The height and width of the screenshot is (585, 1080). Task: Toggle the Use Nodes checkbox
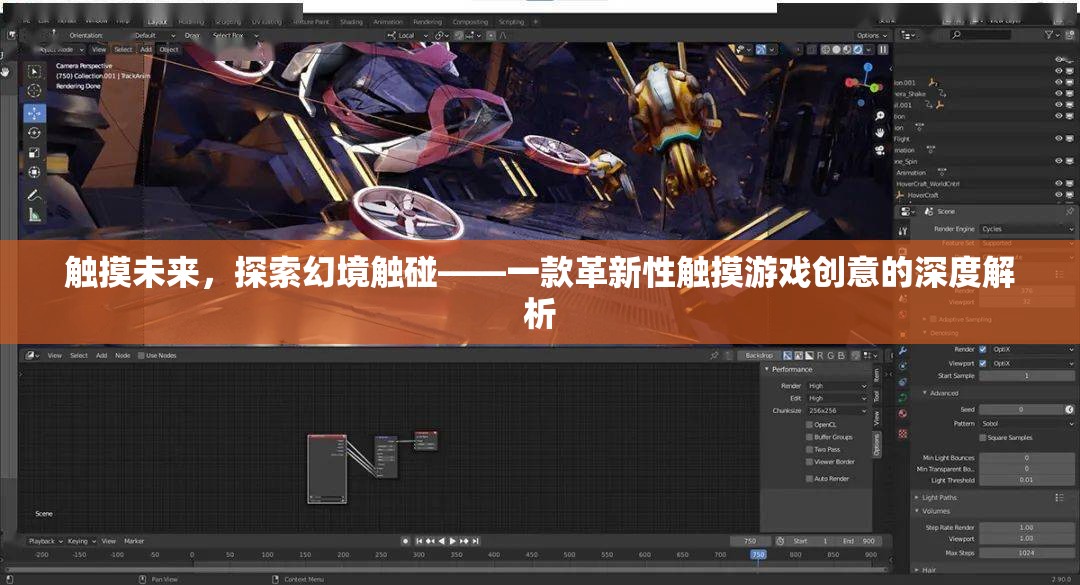click(141, 356)
